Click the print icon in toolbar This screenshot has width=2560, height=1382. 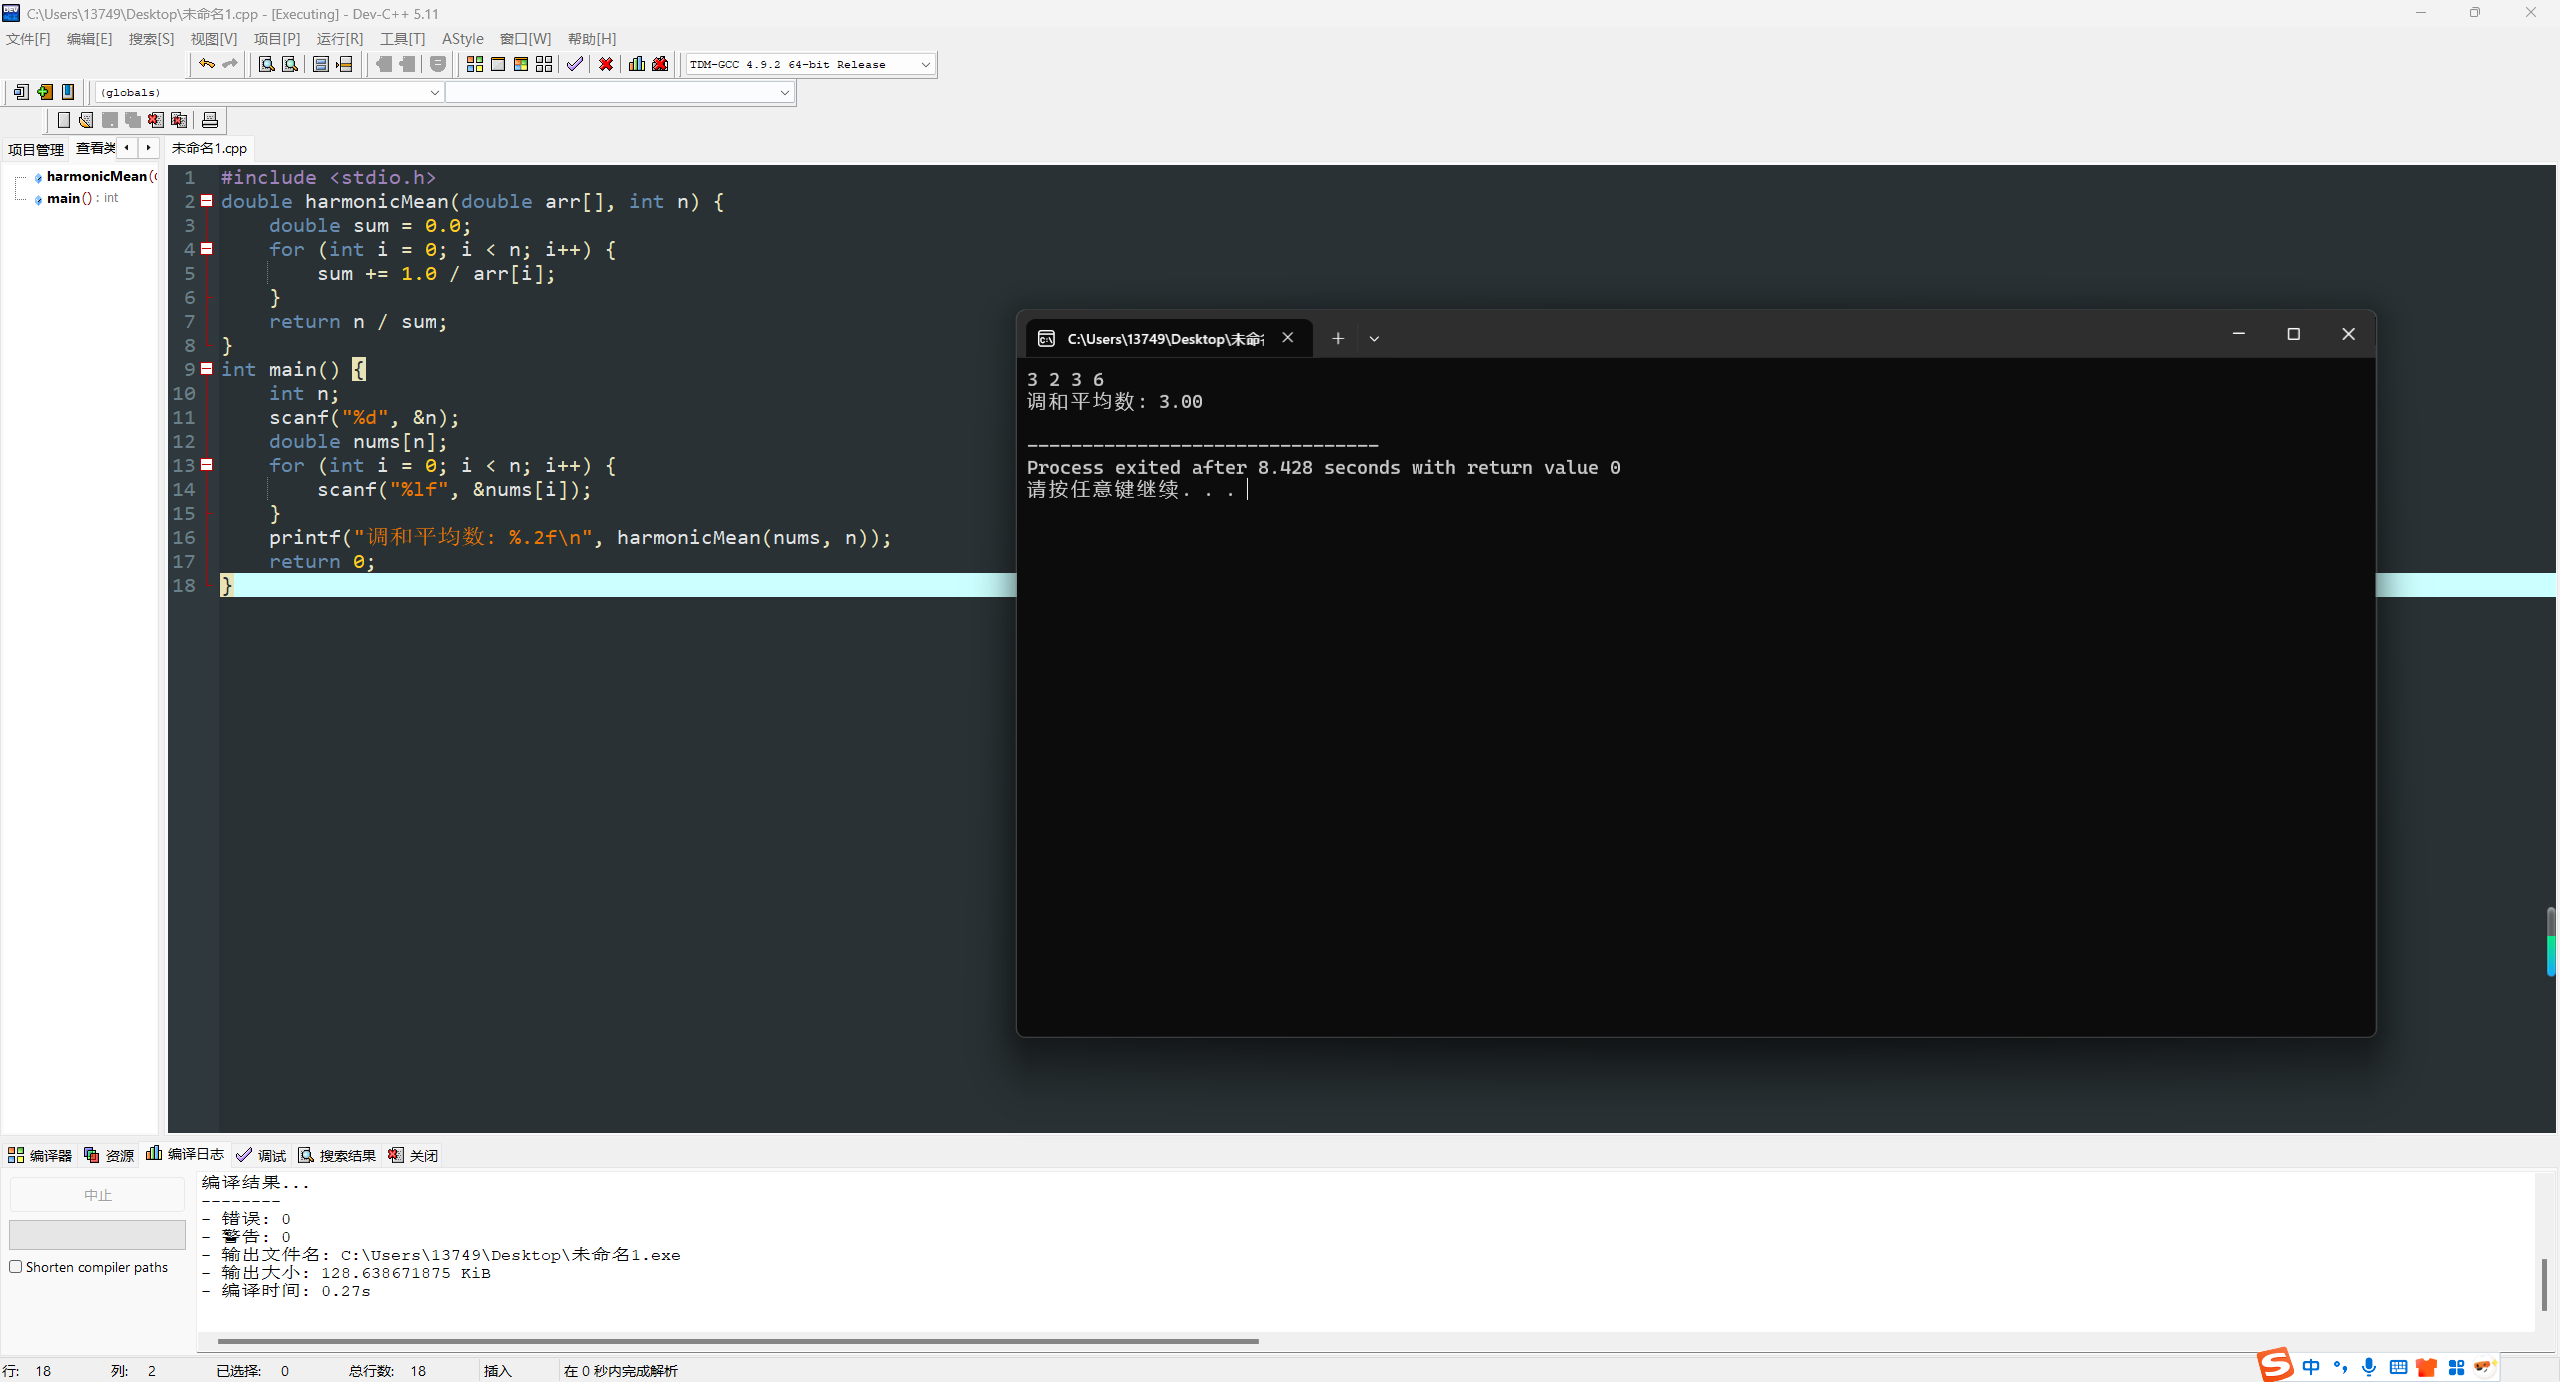tap(210, 120)
